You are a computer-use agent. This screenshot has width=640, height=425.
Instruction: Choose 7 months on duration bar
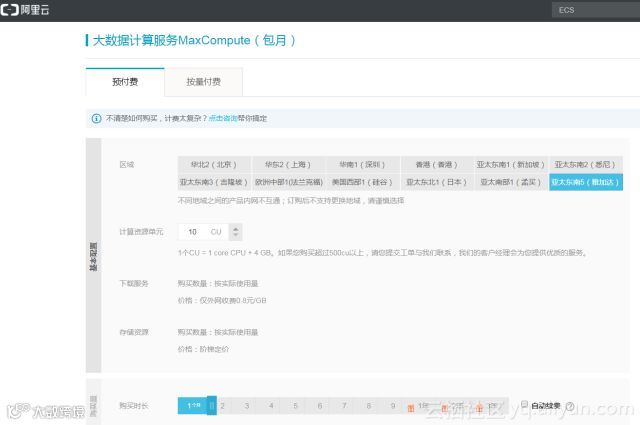344,406
